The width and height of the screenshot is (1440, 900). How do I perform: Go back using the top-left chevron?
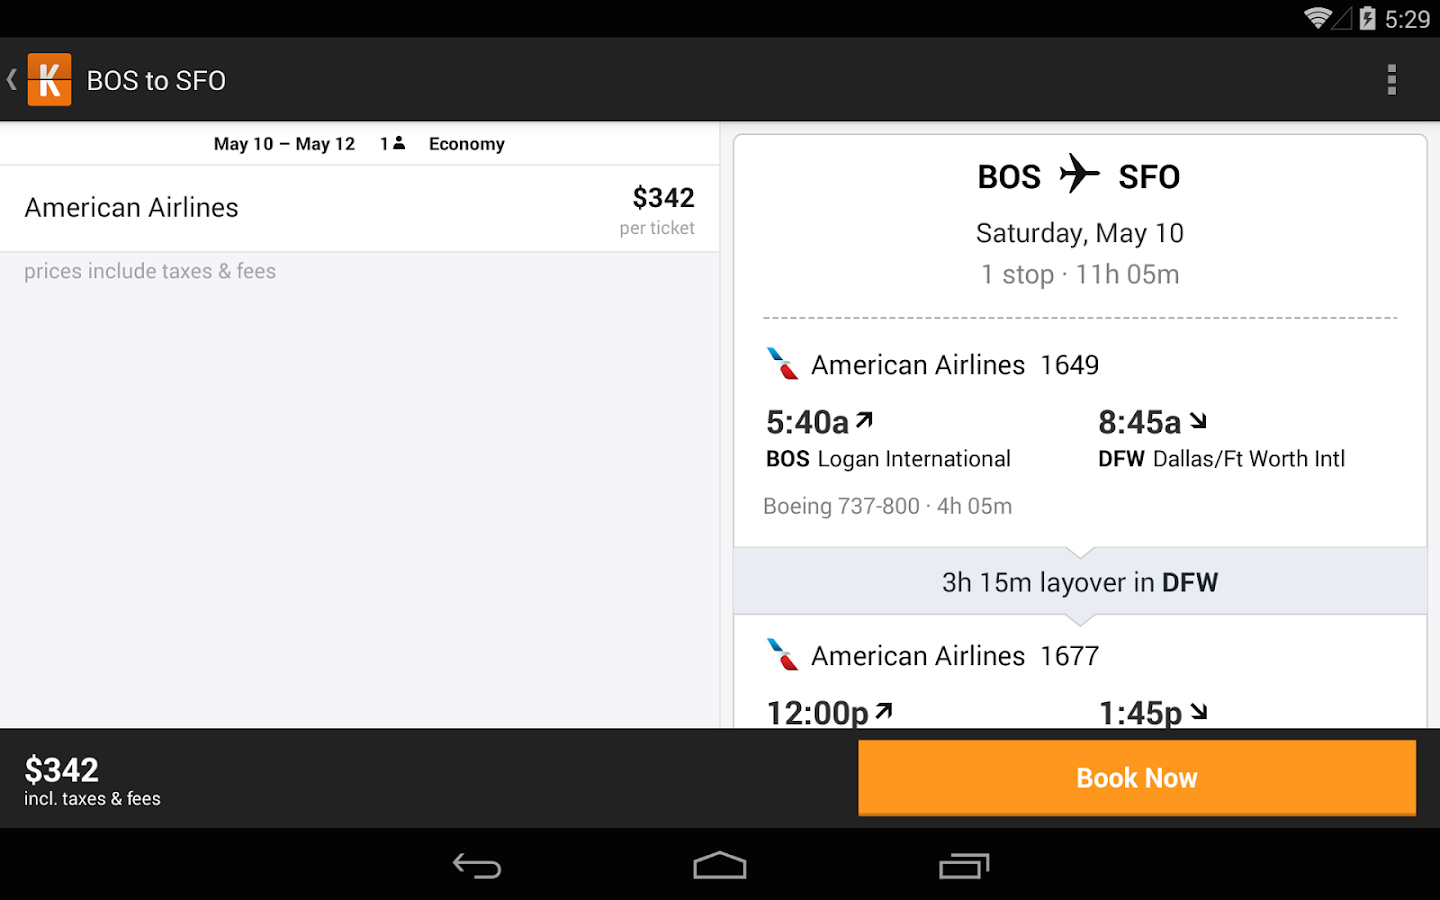pos(12,80)
